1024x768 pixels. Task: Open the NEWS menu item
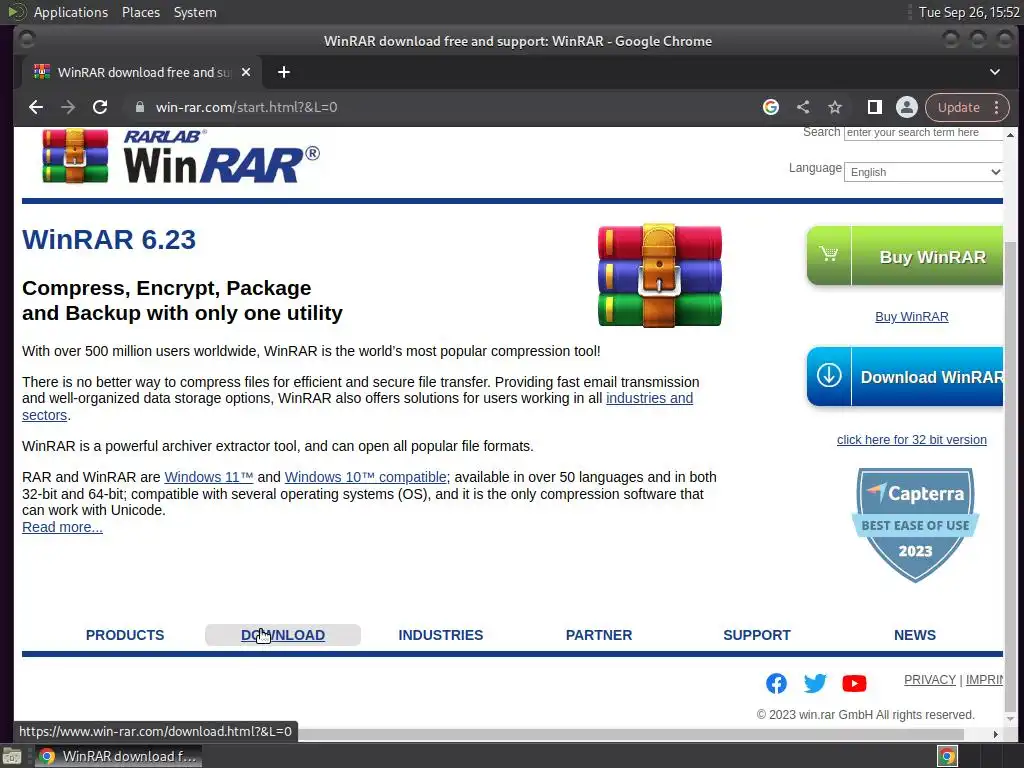coord(915,635)
